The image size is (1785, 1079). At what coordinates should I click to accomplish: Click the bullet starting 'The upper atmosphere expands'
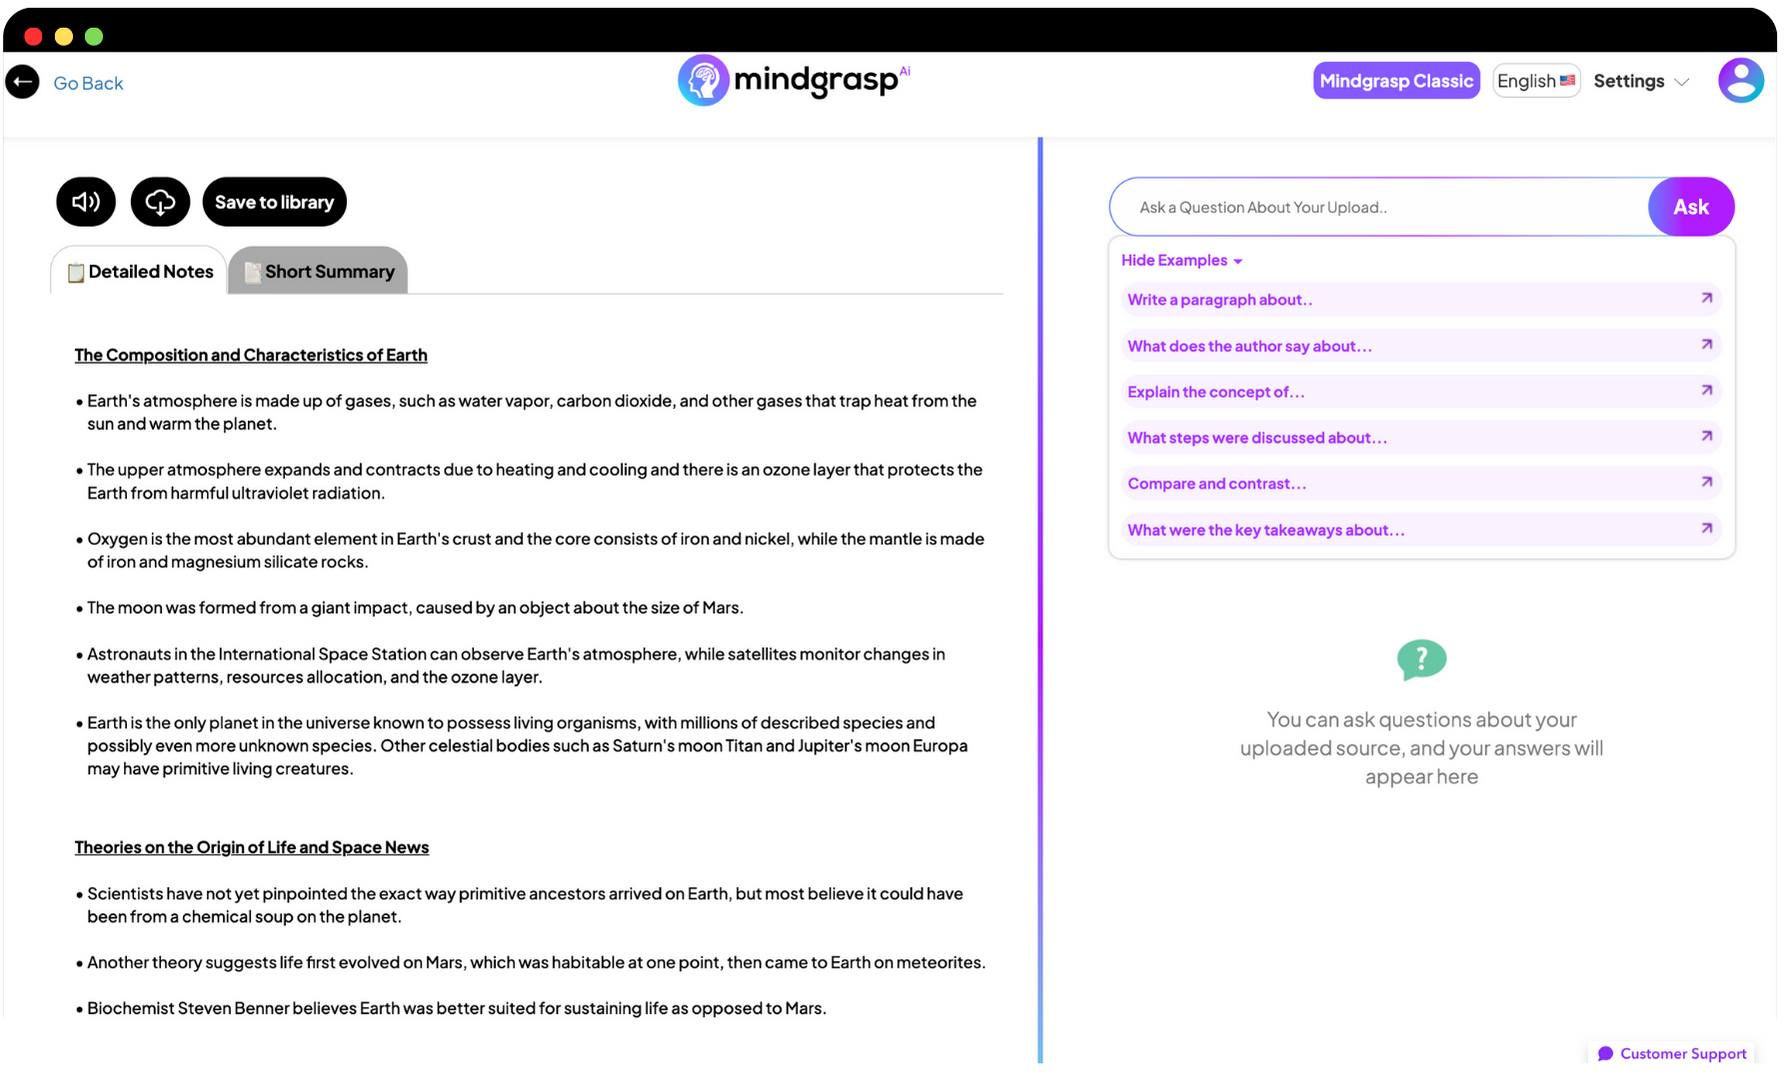[529, 481]
